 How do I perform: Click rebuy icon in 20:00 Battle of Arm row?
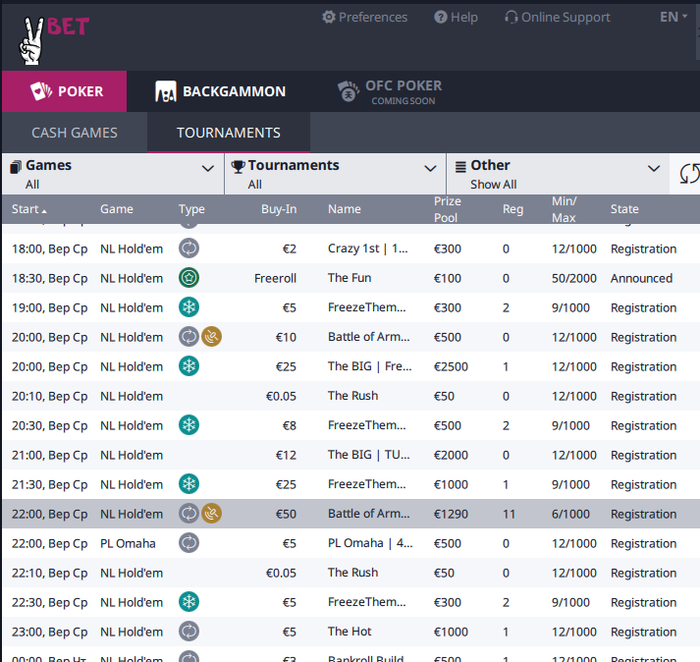coord(189,337)
